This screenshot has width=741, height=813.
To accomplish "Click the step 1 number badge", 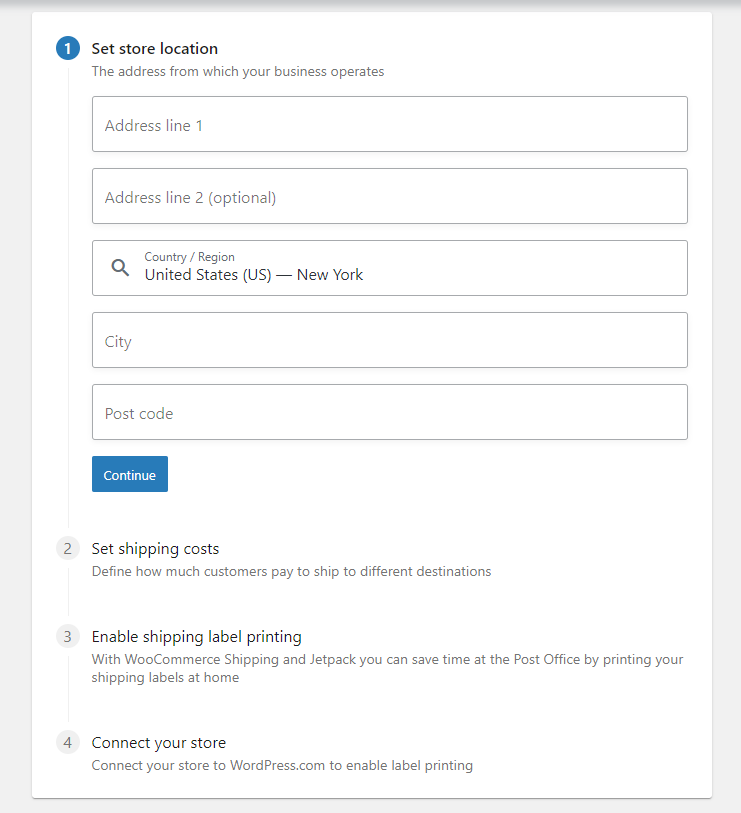I will (68, 48).
